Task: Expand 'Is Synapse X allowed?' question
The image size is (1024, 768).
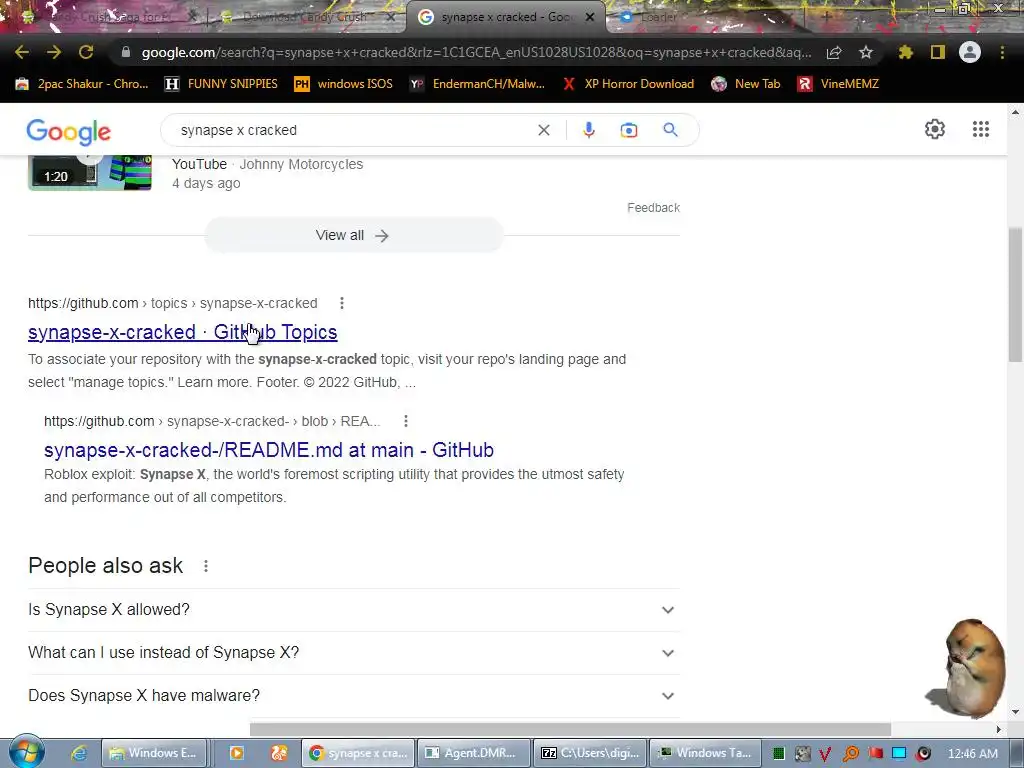Action: click(x=353, y=610)
